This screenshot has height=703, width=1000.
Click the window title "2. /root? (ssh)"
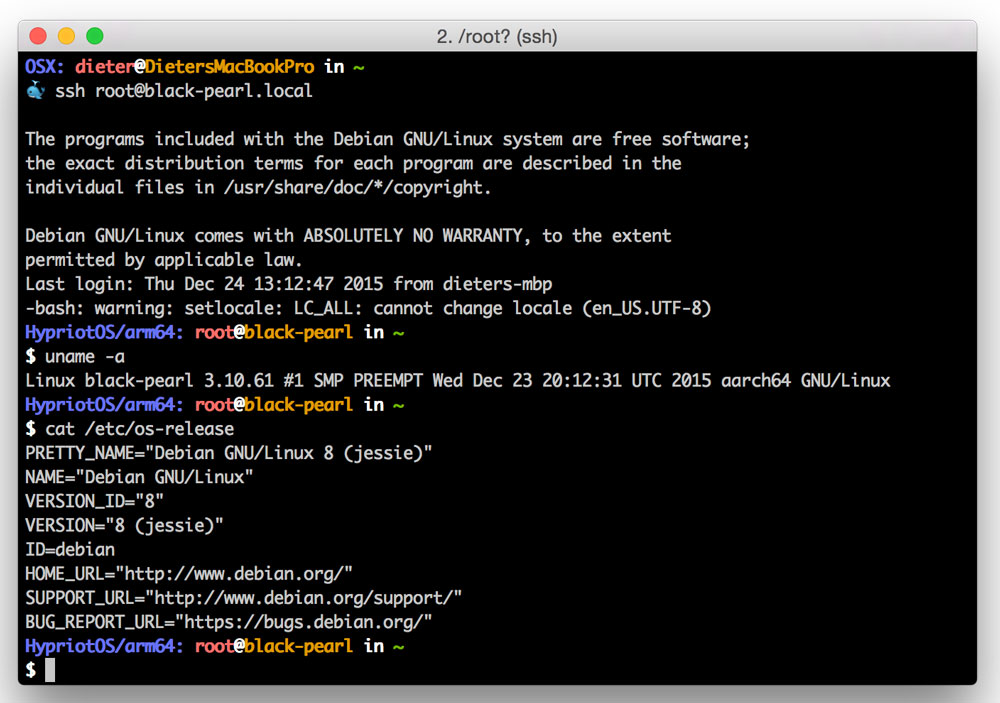pos(497,37)
